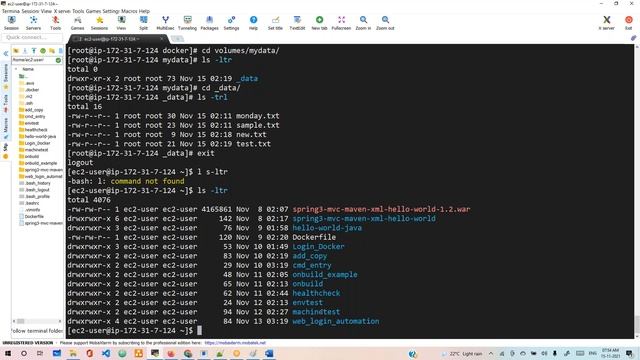The image size is (640, 360).
Task: Open the Games toolbar button
Action: pos(77,23)
